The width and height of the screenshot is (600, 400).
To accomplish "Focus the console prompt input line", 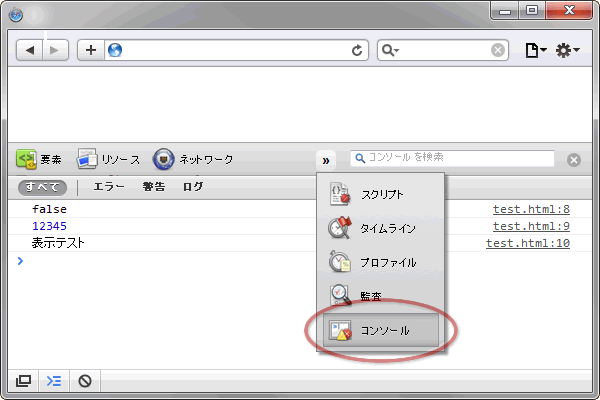I will 300,261.
